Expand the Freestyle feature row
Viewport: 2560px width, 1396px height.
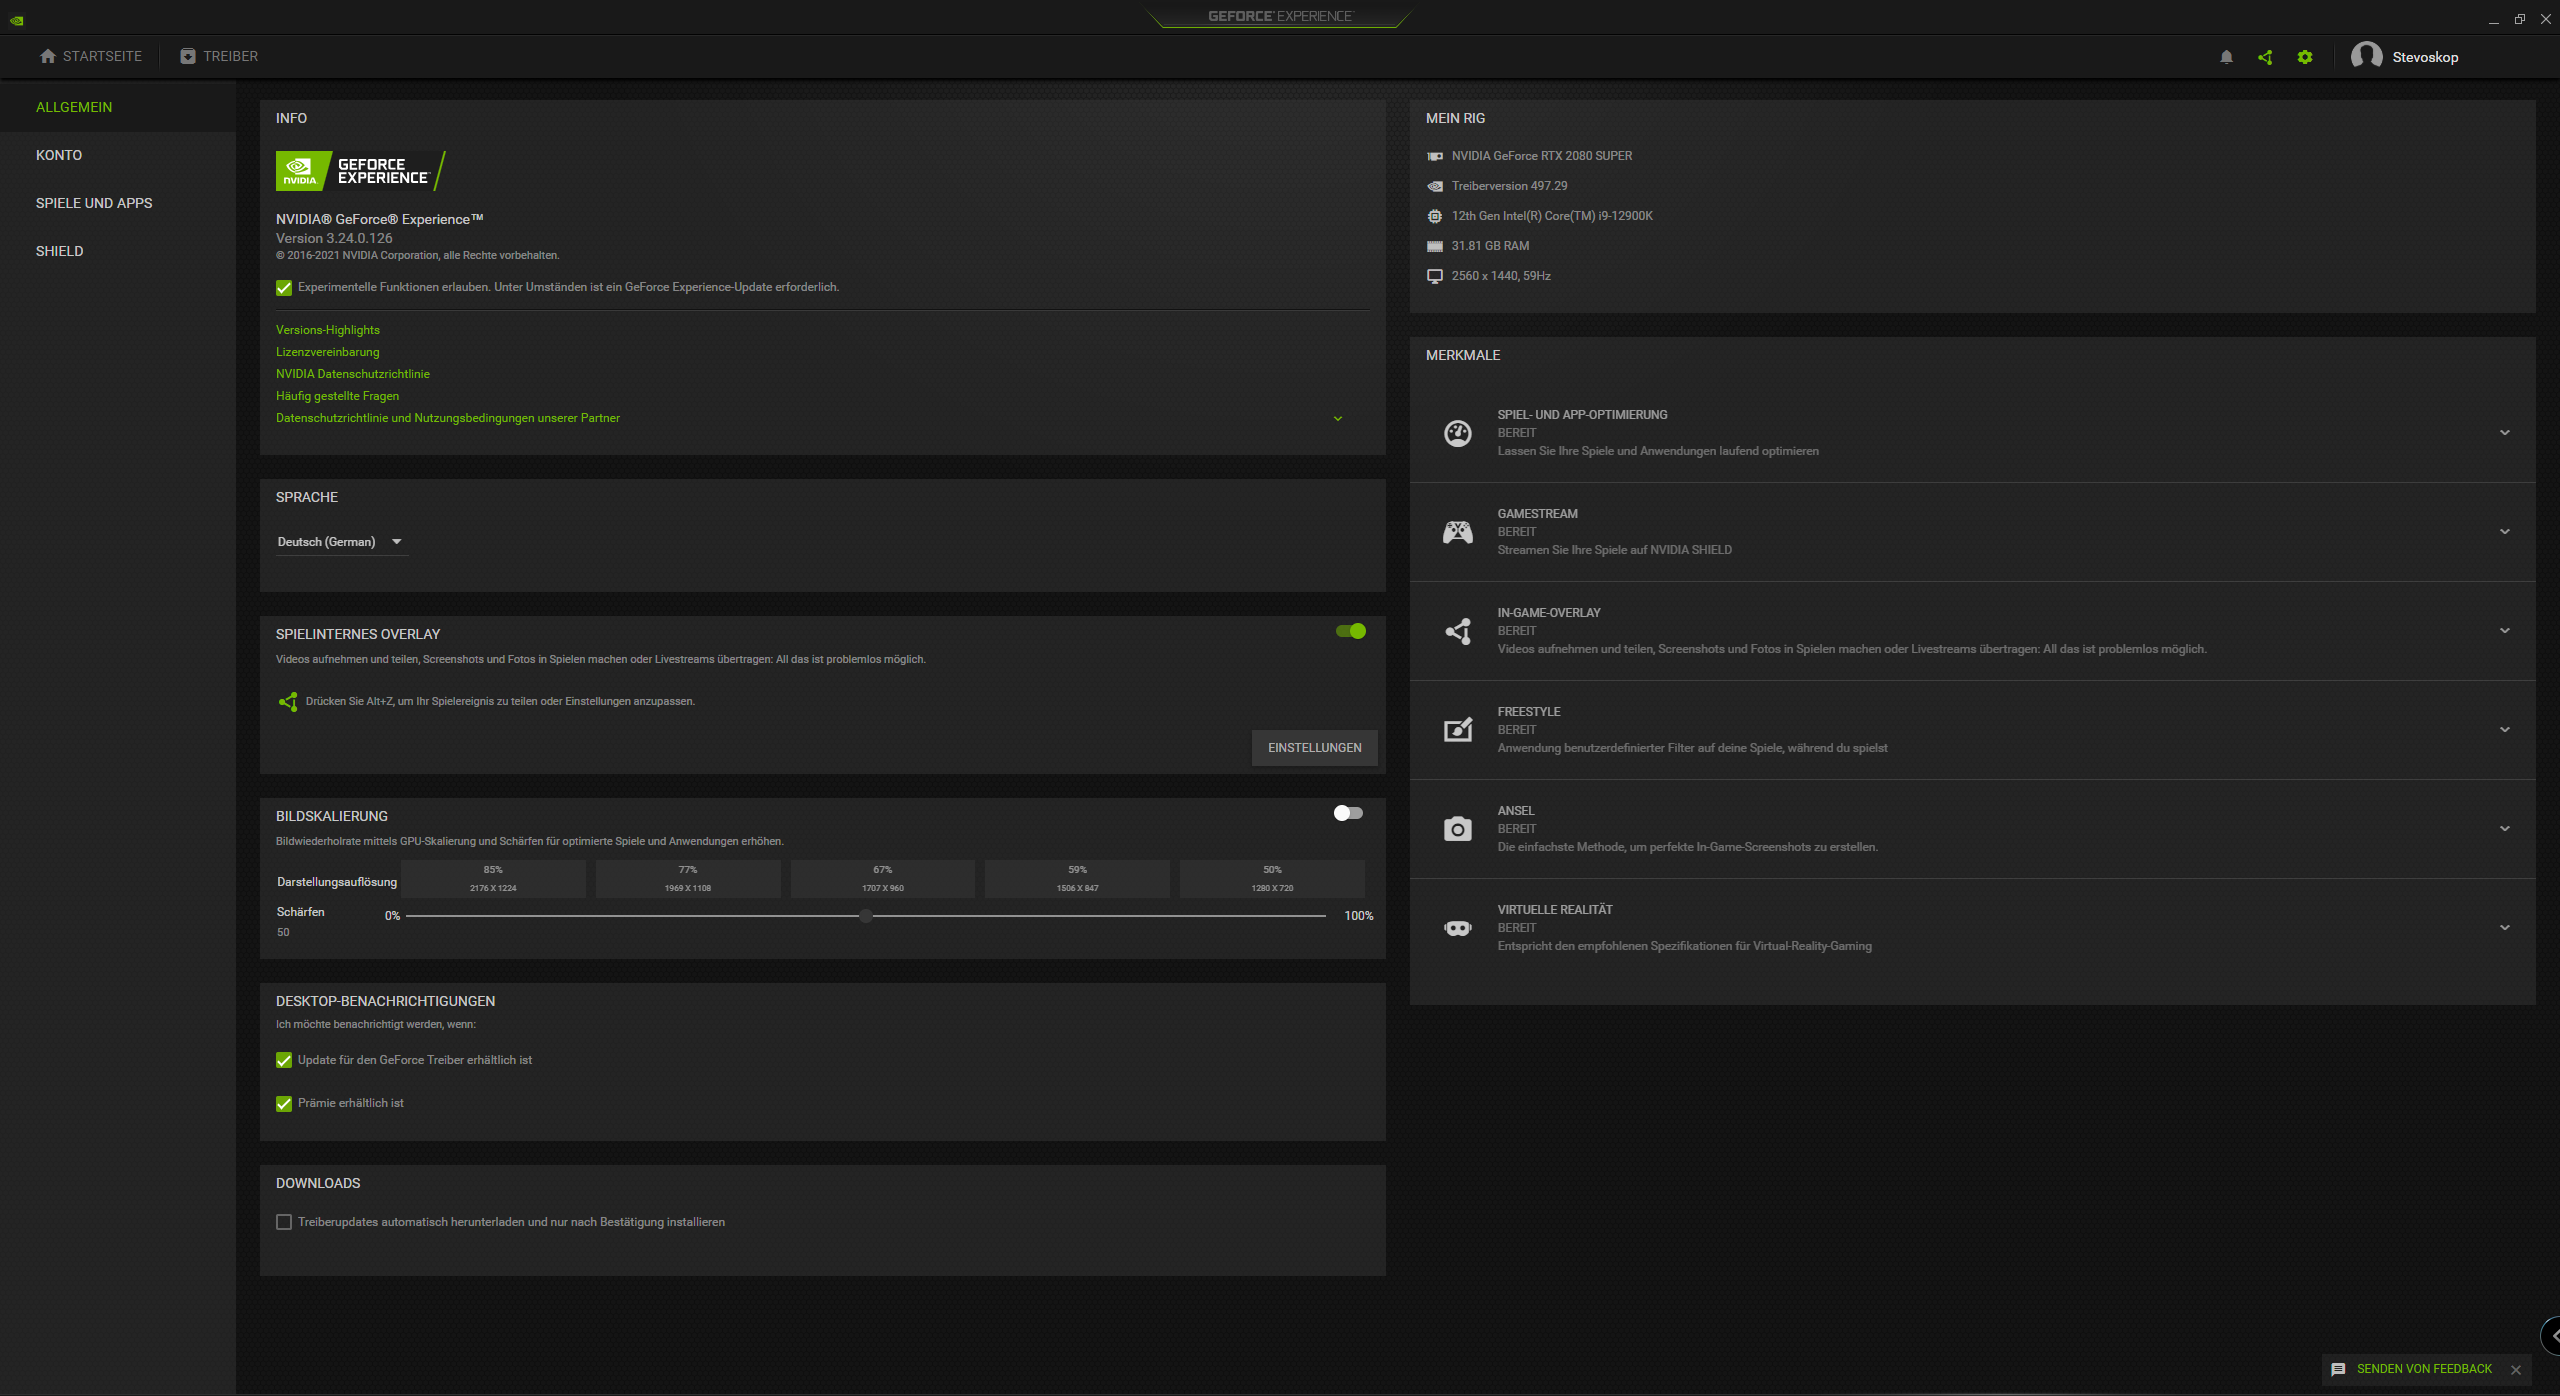tap(2505, 730)
